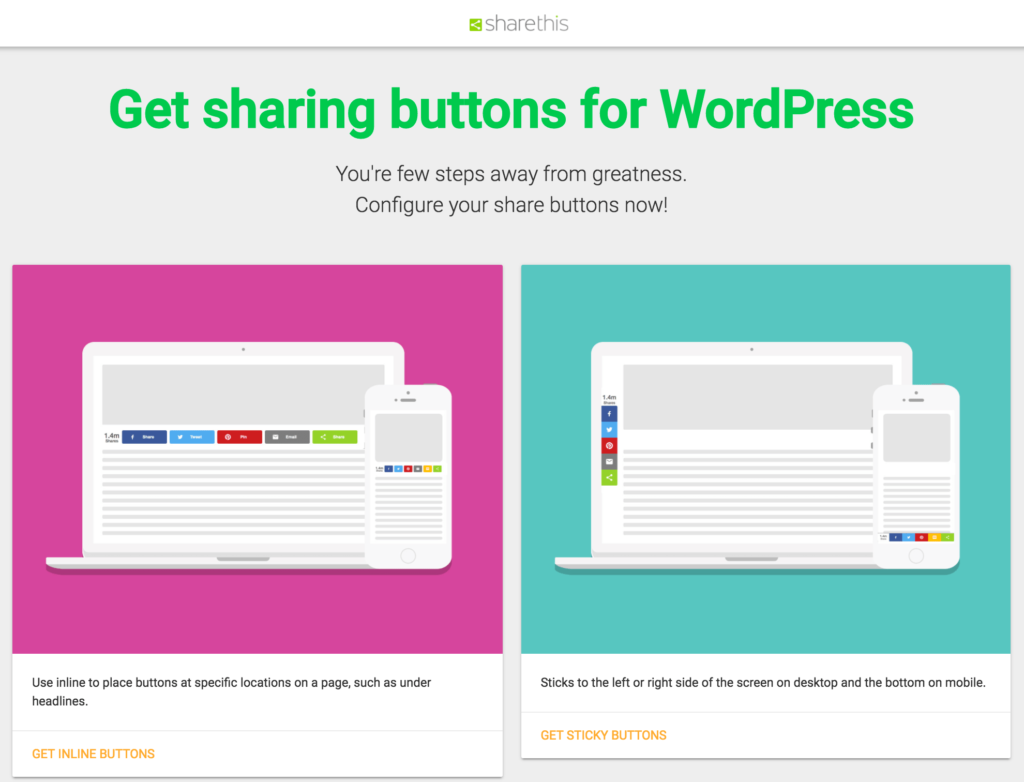
Task: Open GET INLINE BUTTONS
Action: pos(93,753)
